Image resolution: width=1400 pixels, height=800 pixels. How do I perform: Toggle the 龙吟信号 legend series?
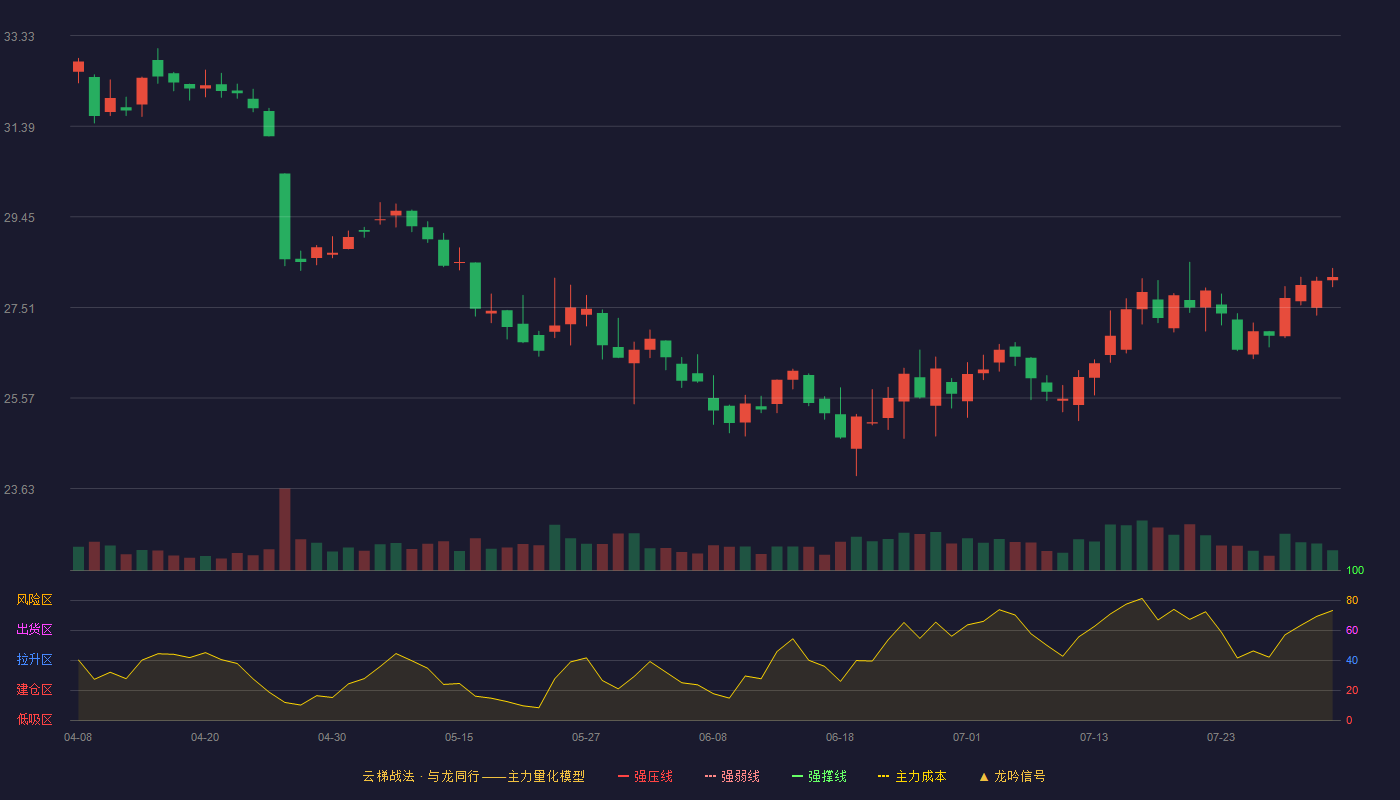1011,776
